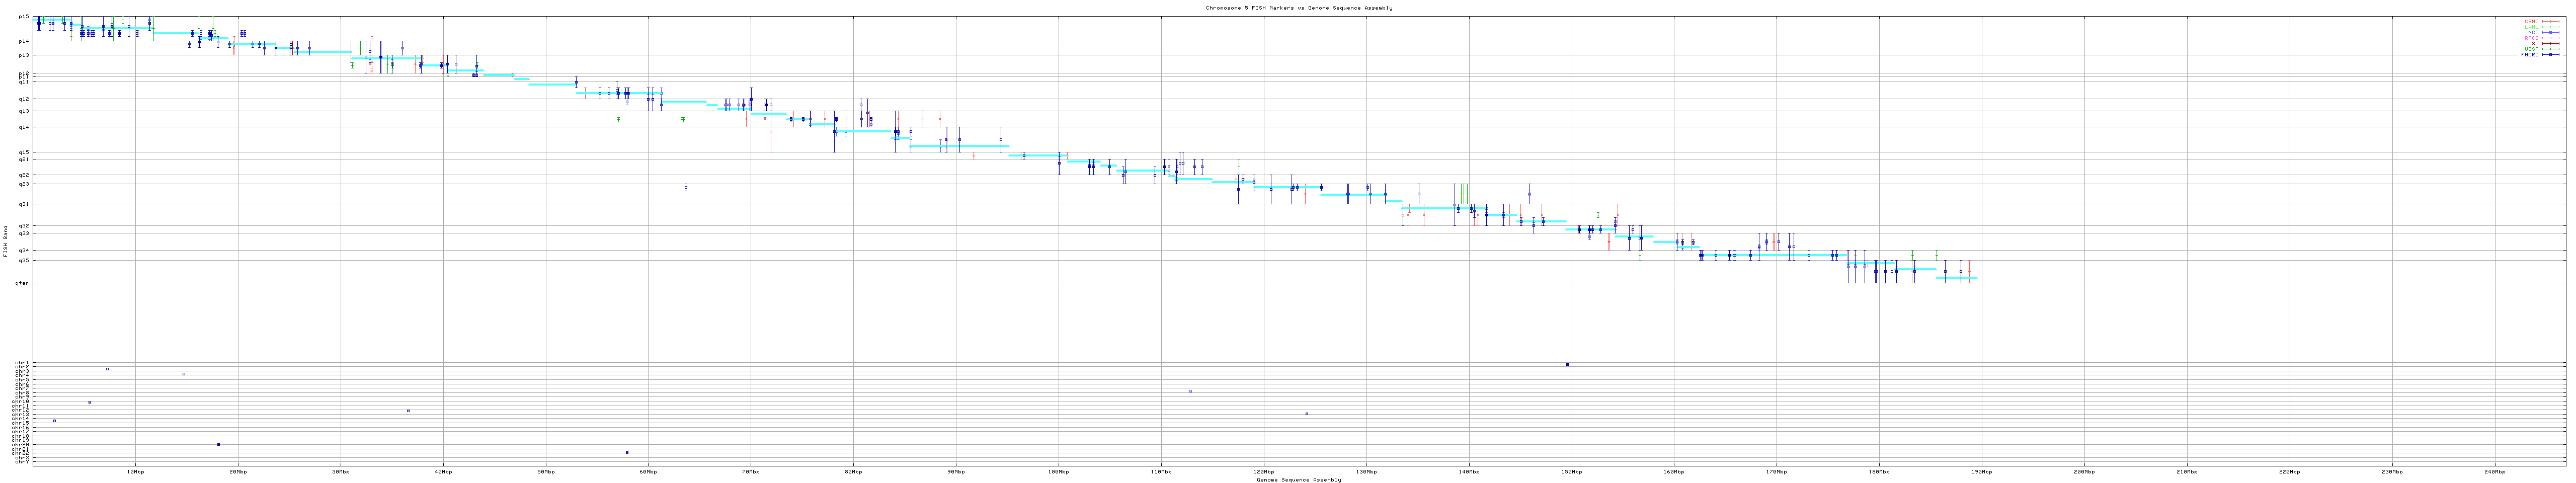The height and width of the screenshot is (483, 2576).
Task: Click the 240Mbp x-axis tick label
Action: click(2494, 471)
